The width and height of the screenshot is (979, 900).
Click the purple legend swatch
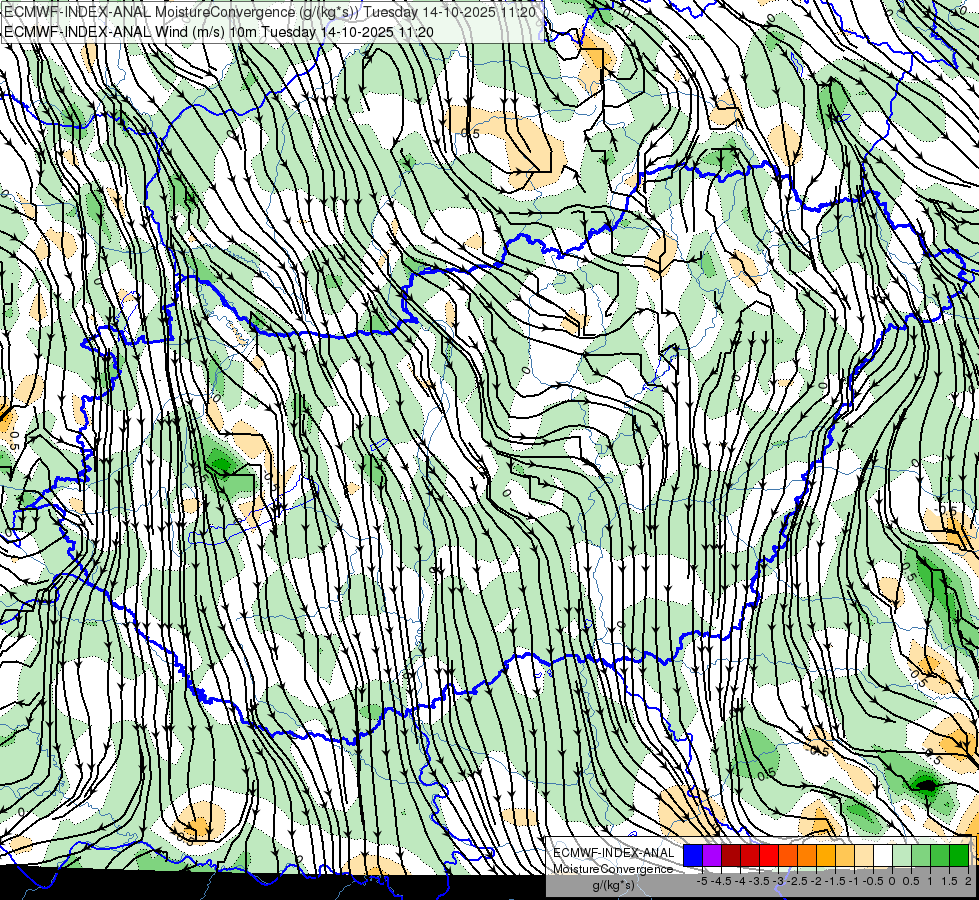(712, 855)
